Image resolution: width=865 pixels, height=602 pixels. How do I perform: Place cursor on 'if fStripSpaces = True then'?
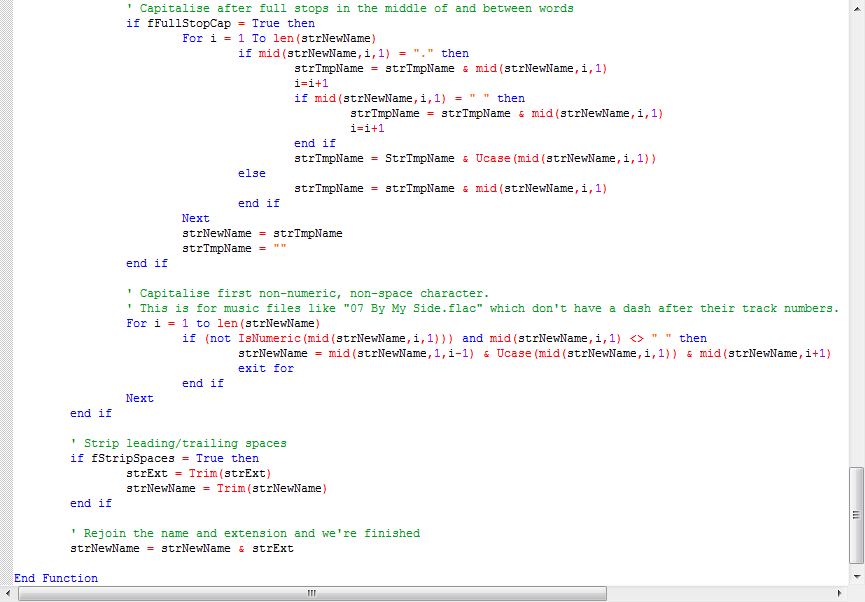(x=164, y=459)
